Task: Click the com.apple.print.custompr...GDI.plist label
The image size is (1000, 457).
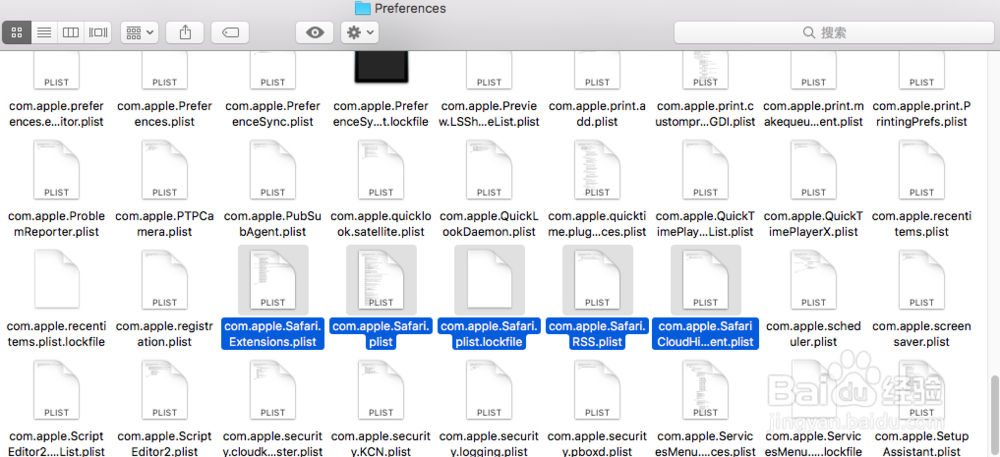Action: [x=706, y=113]
